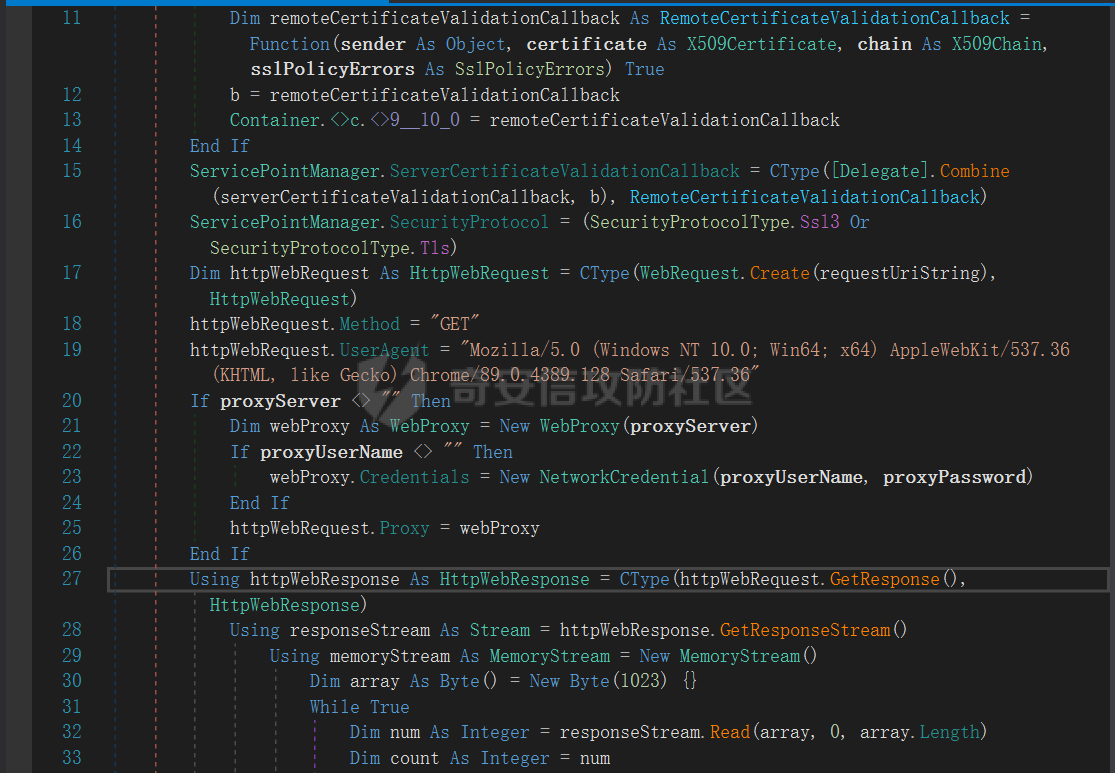Click line number 33 in the gutter
Screen dimensions: 1115x773
point(71,758)
